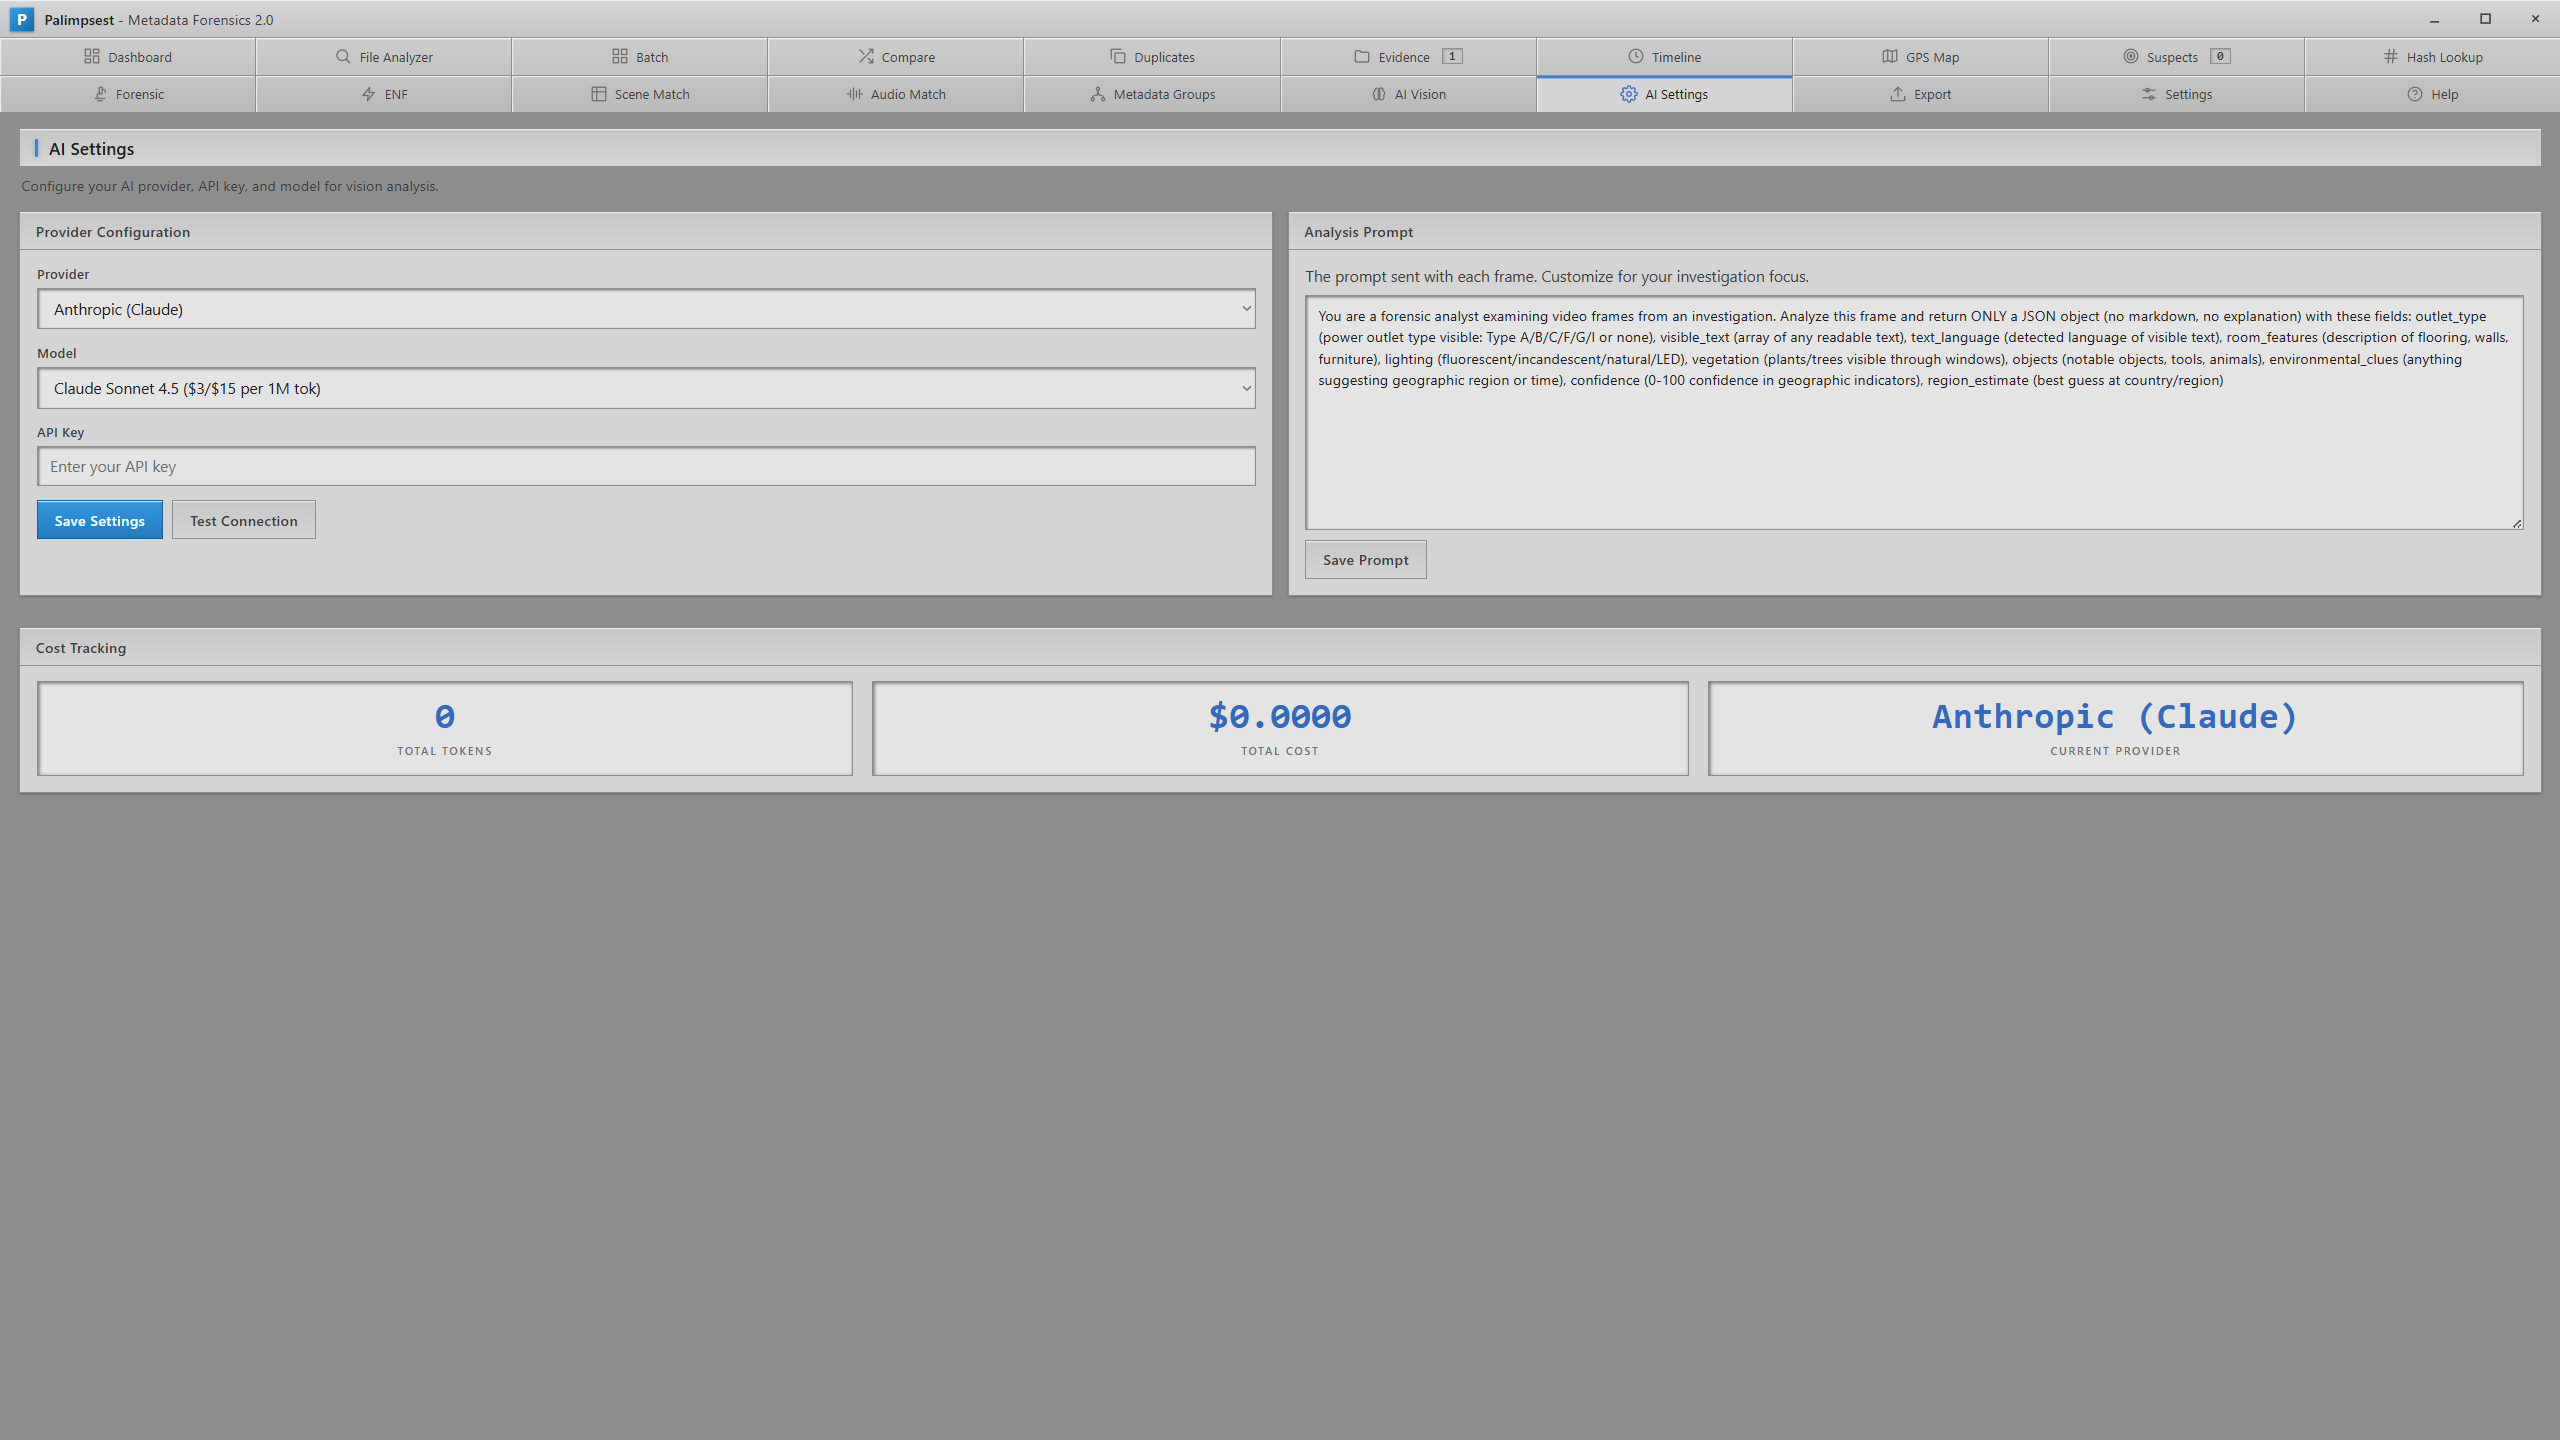
Task: Click the Save Settings button
Action: pyautogui.click(x=100, y=520)
